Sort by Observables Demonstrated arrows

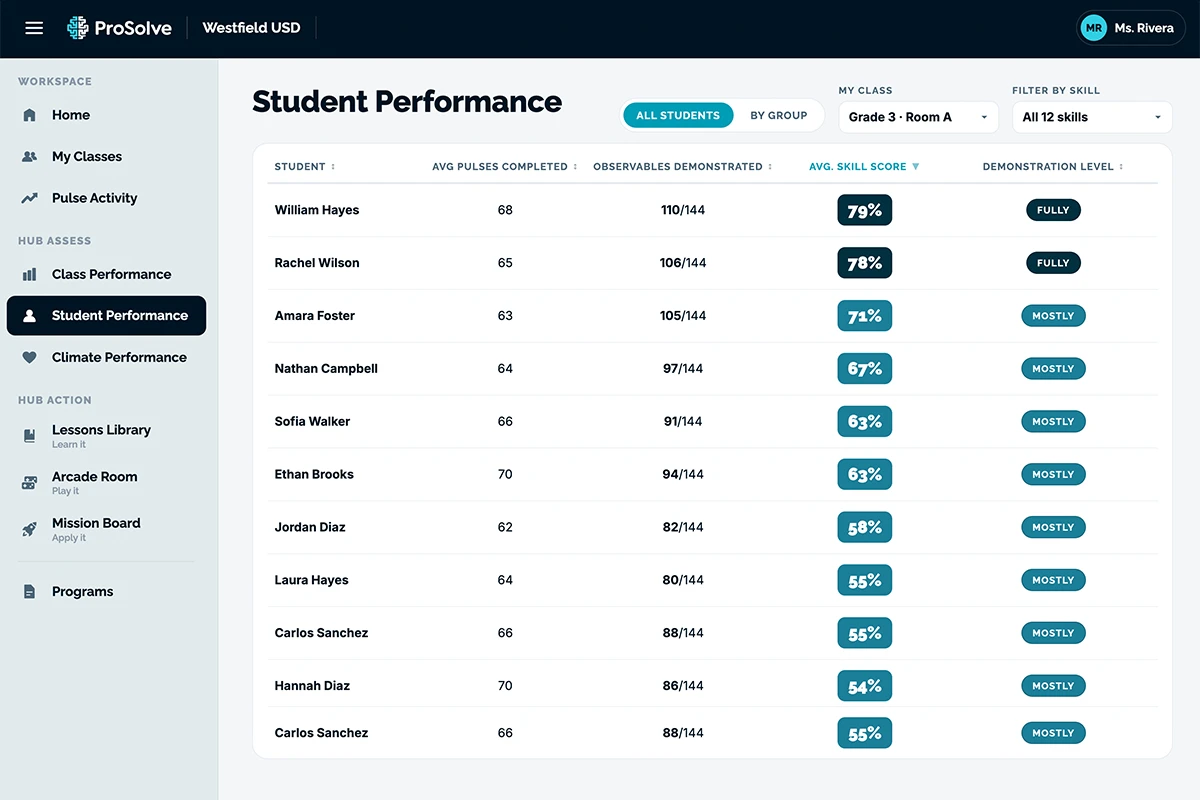(x=770, y=167)
